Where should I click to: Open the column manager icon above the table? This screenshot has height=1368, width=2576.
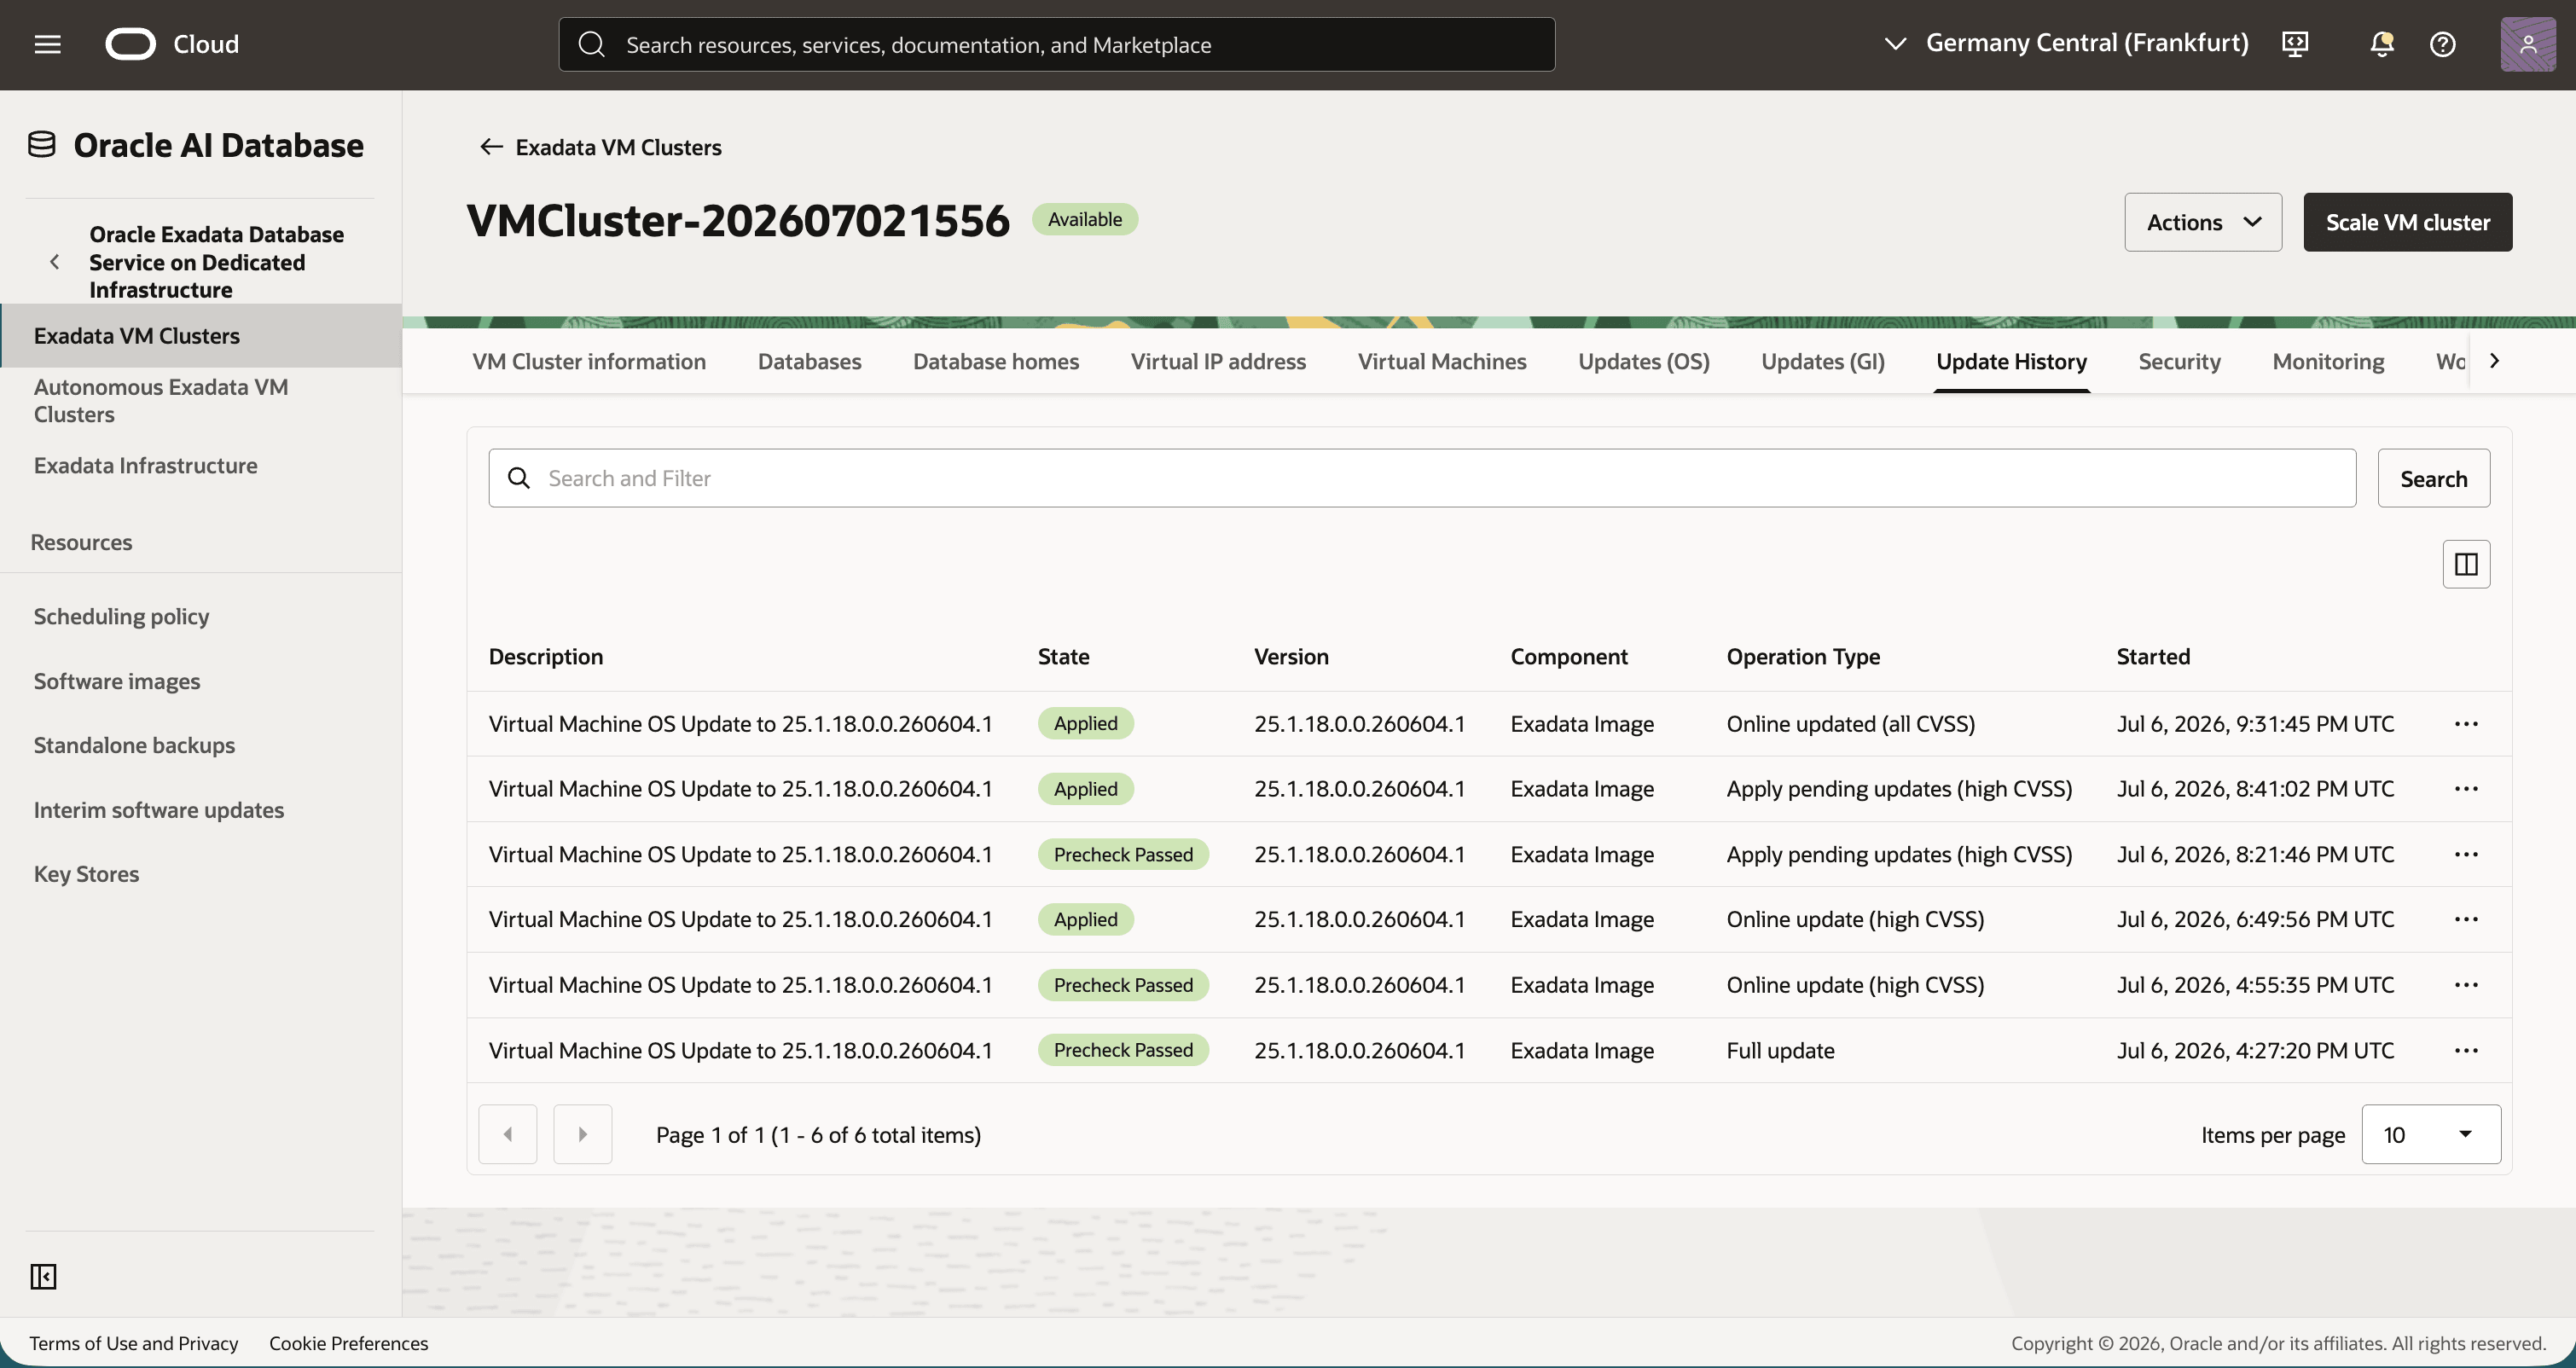2466,564
